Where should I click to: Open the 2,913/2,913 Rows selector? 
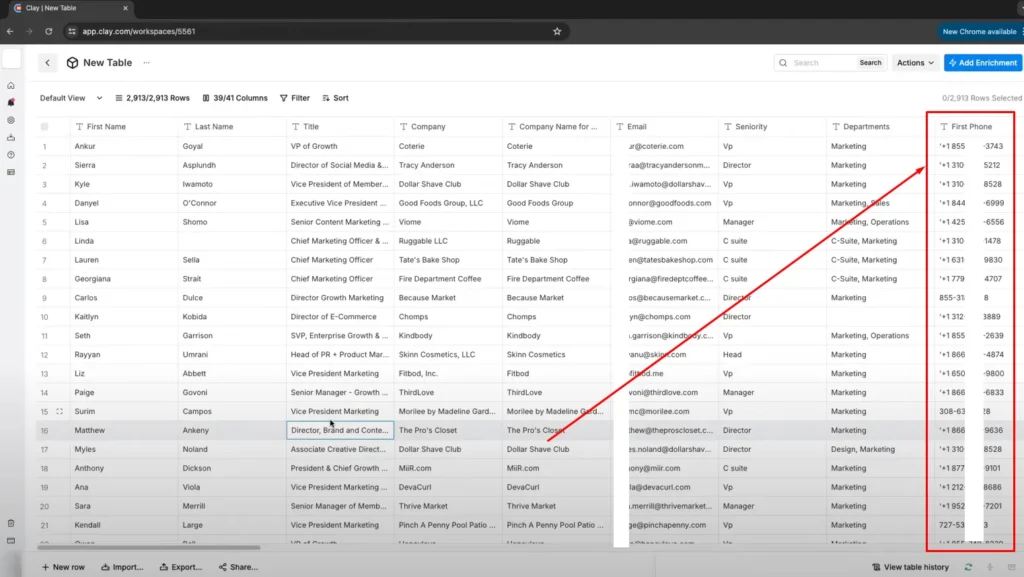[x=152, y=98]
